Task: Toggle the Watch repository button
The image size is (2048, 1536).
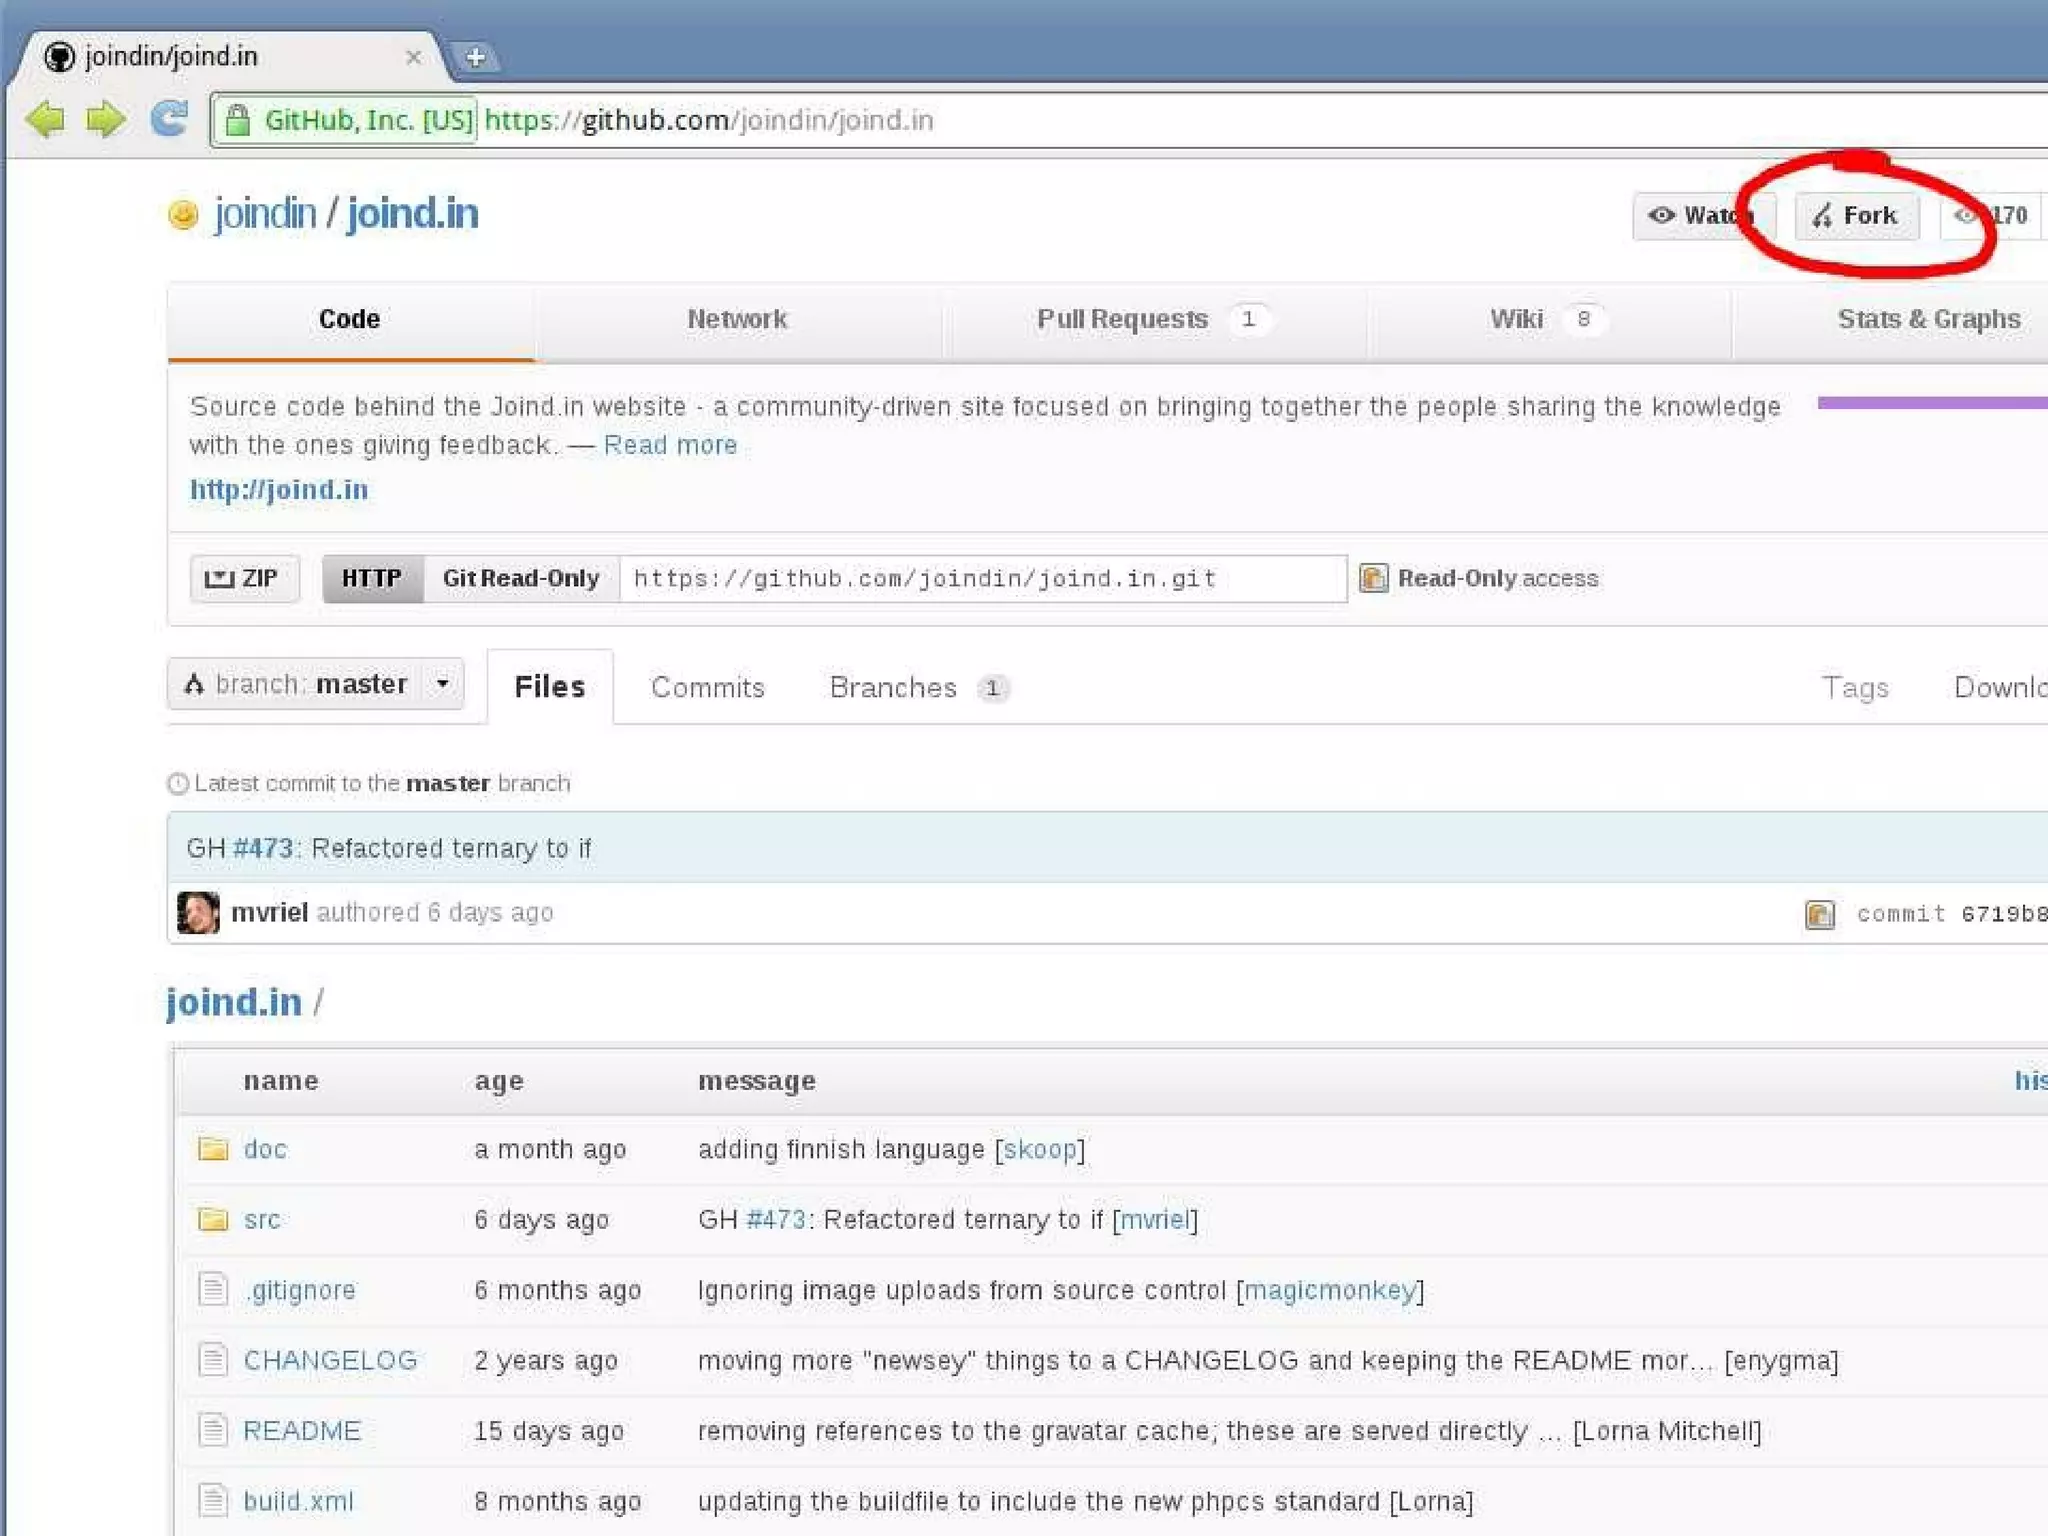Action: pyautogui.click(x=1698, y=216)
